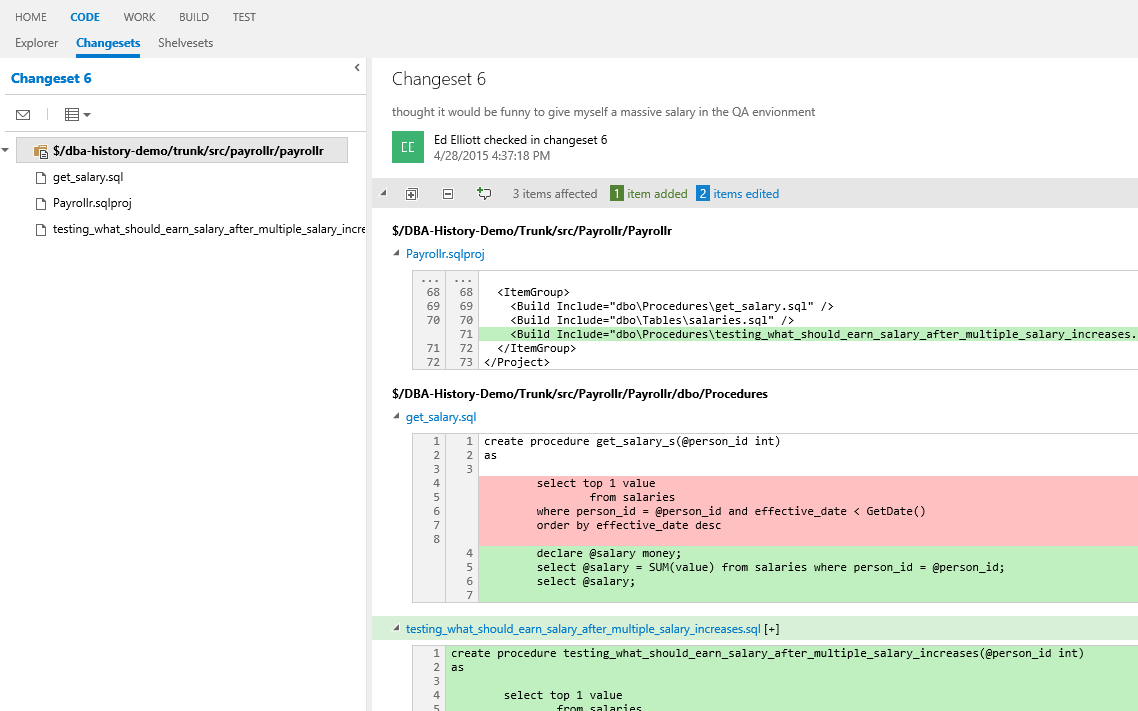
Task: Select Payrollr.sqlproj in the file tree
Action: 92,203
